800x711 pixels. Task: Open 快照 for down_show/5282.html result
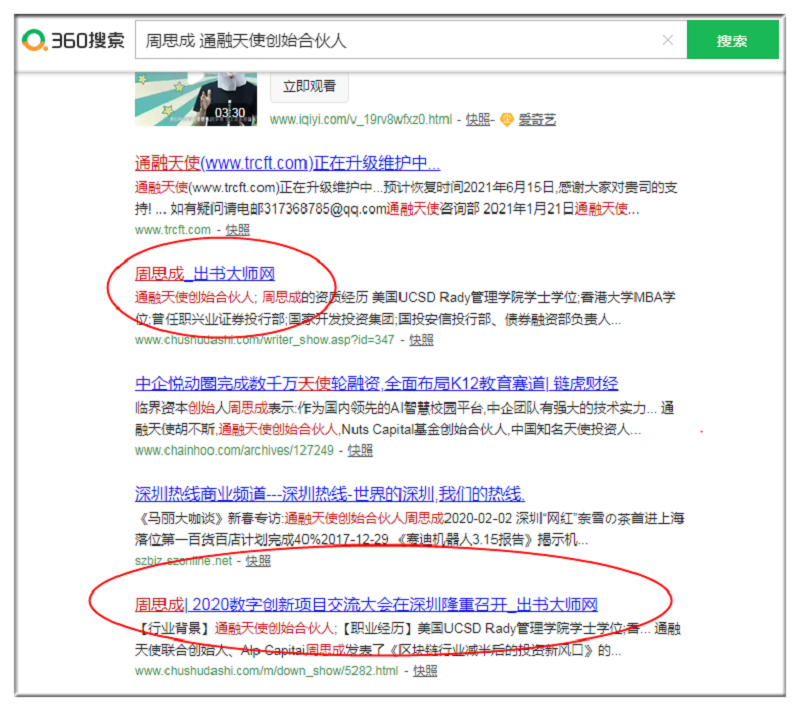pyautogui.click(x=425, y=670)
